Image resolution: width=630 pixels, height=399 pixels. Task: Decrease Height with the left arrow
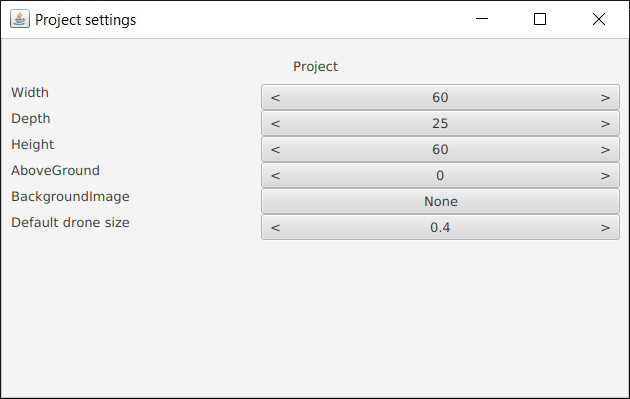tap(275, 150)
